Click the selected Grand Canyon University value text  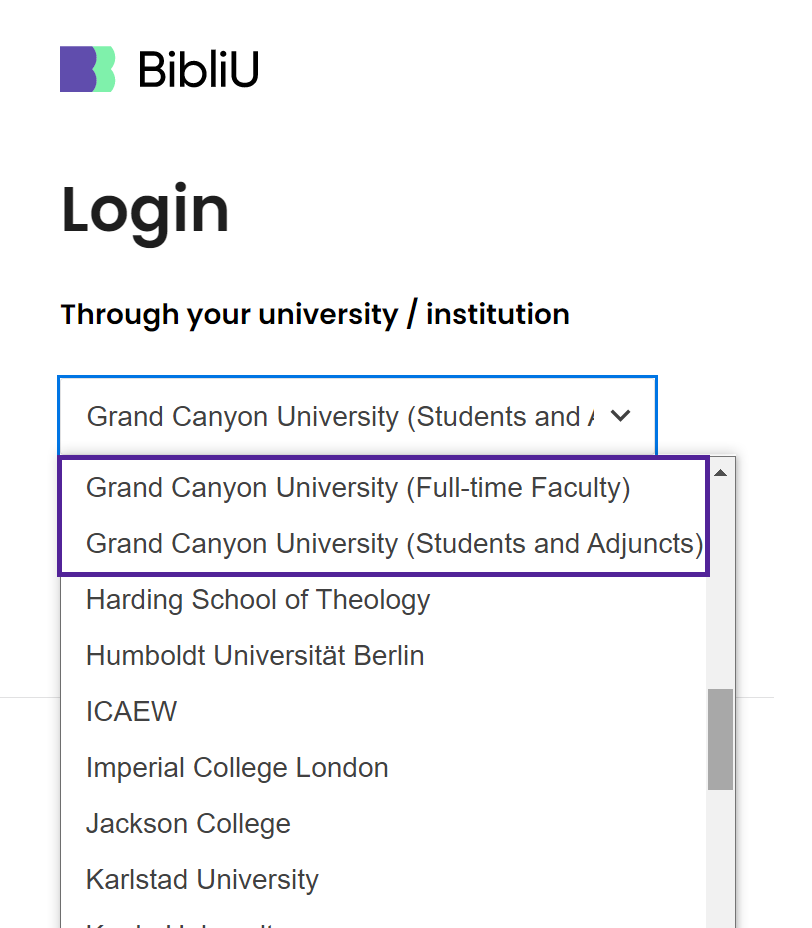(x=340, y=417)
